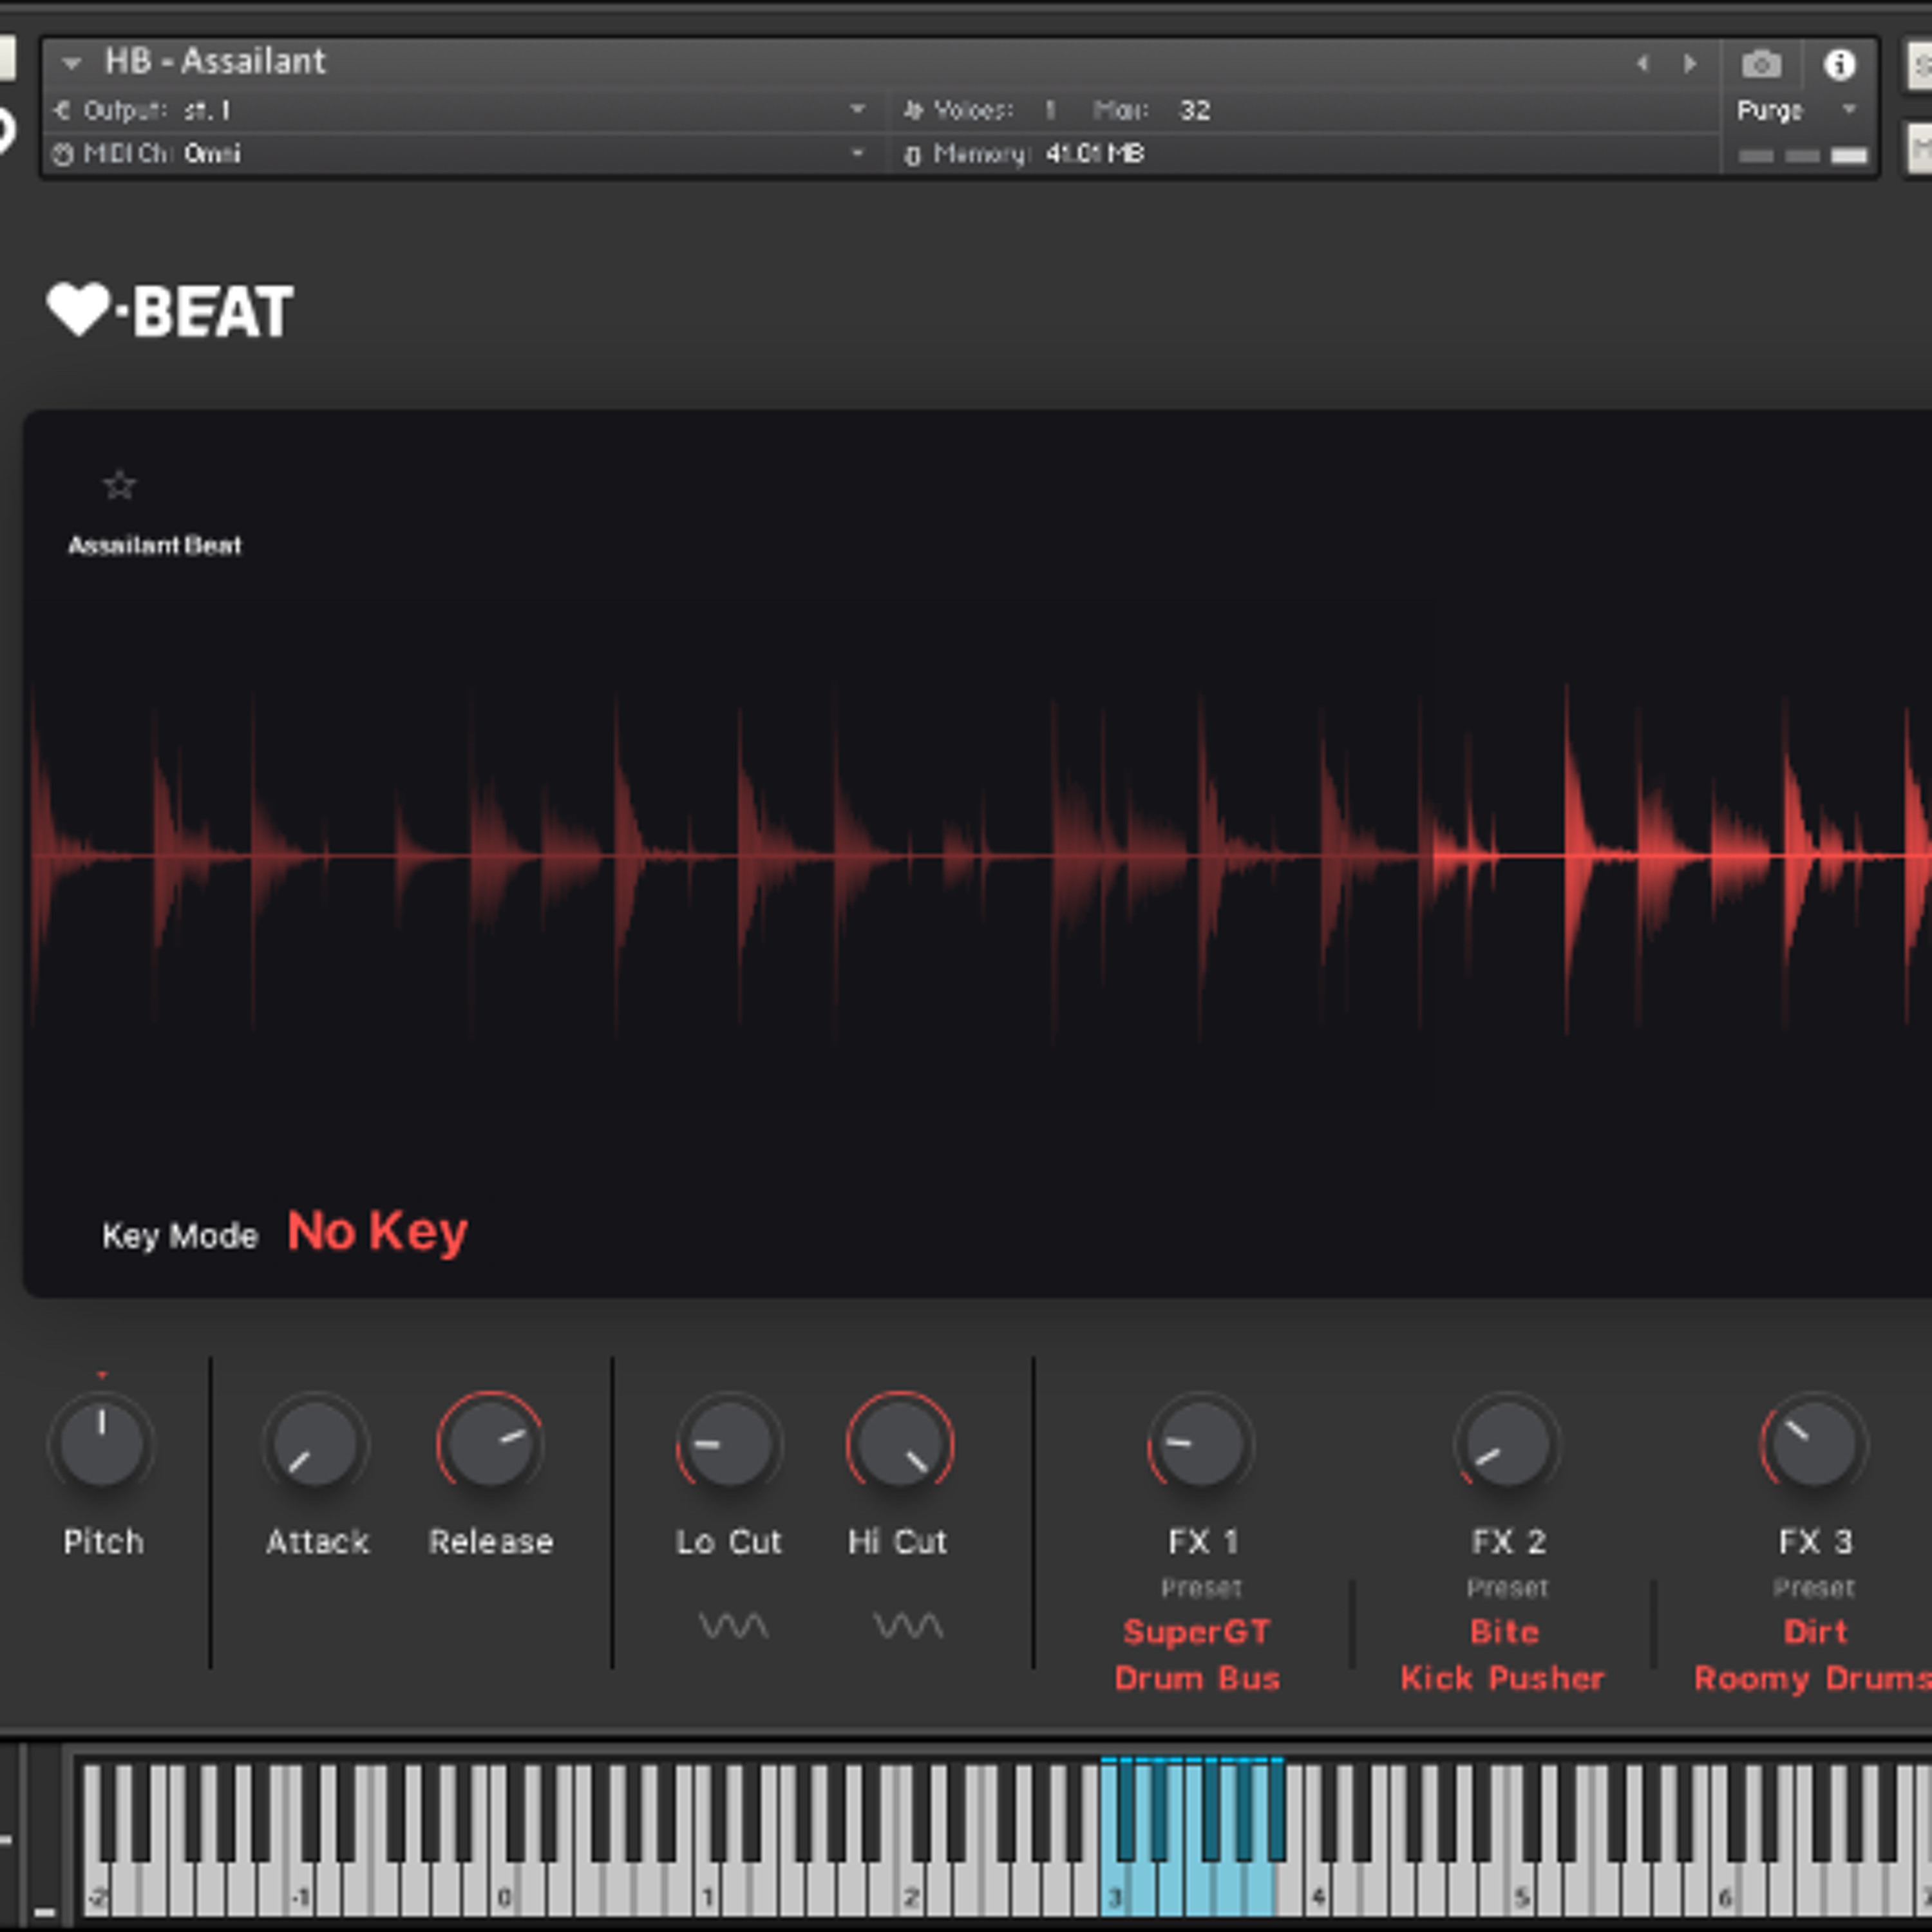Click the Max voices value 32
The height and width of the screenshot is (1932, 1932).
point(1195,110)
